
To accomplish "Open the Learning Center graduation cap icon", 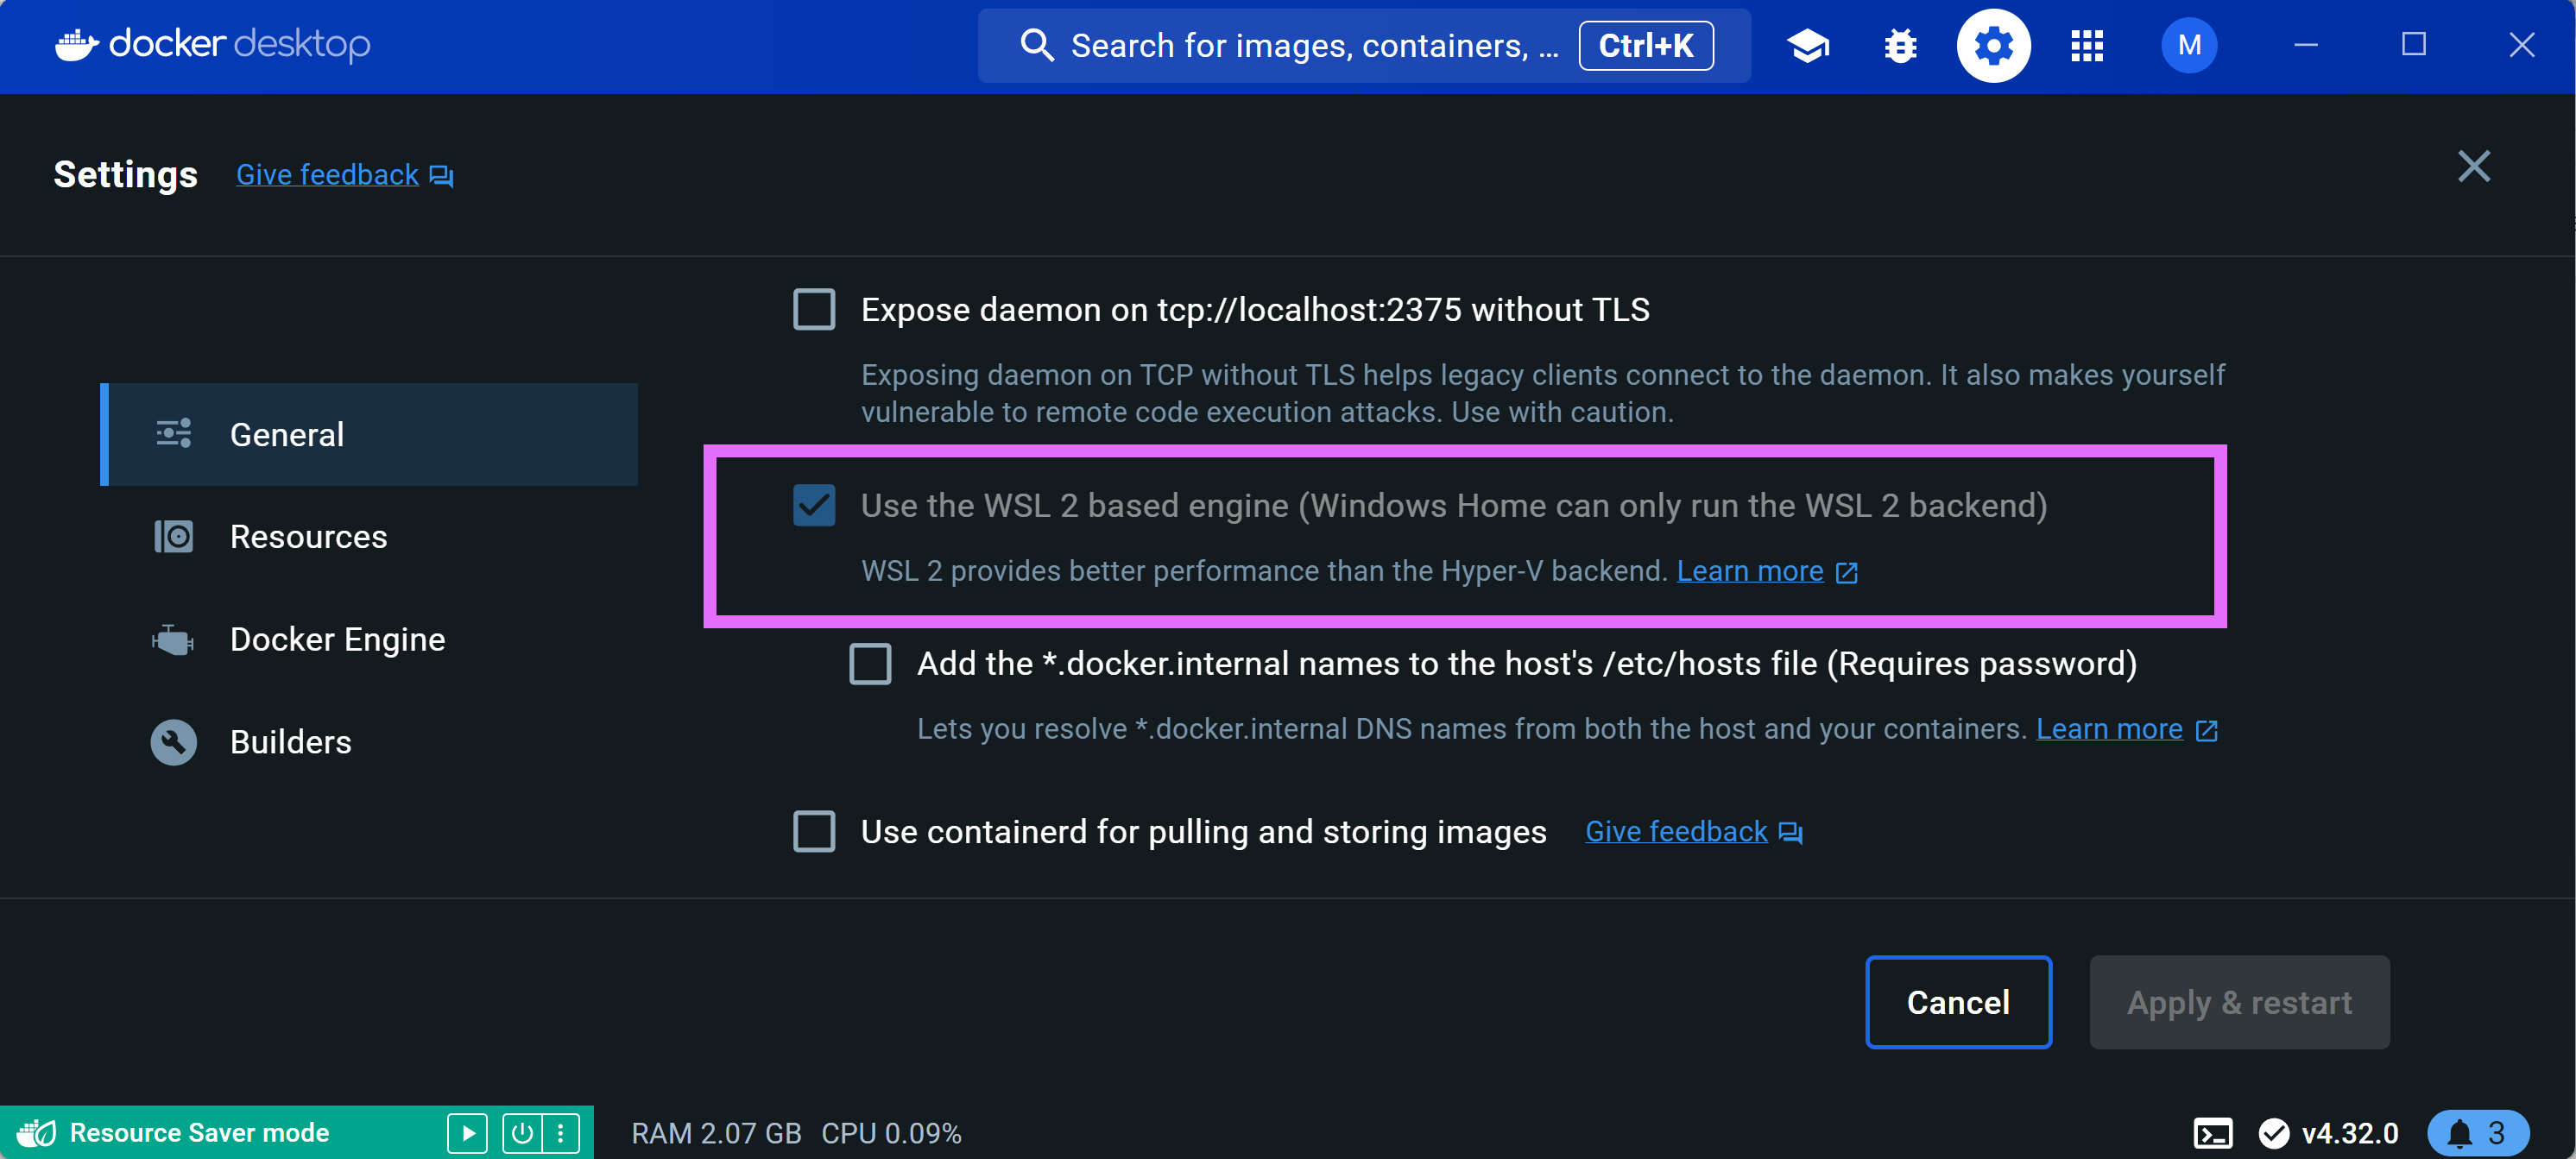I will (1807, 46).
